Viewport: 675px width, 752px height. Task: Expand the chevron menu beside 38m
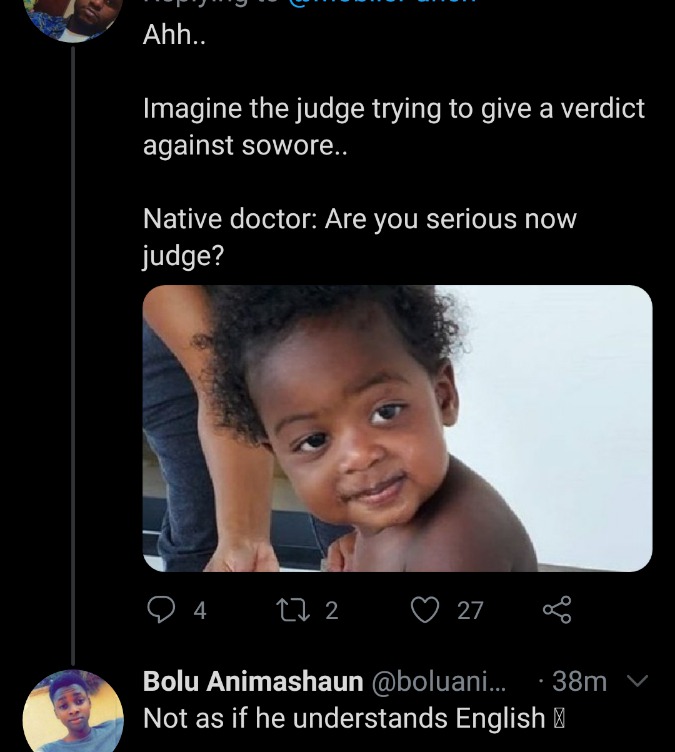coord(638,681)
